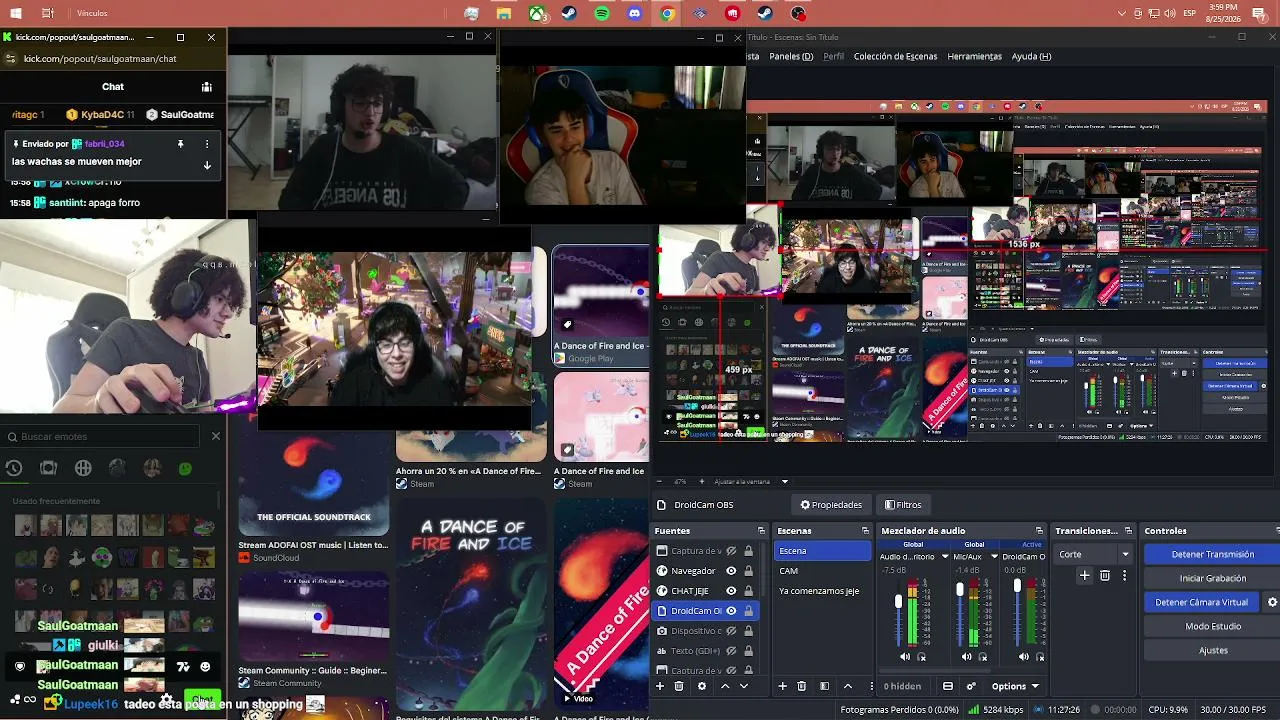Open Propiedades for DroidCam OBS source
The width and height of the screenshot is (1280, 720).
coord(831,505)
